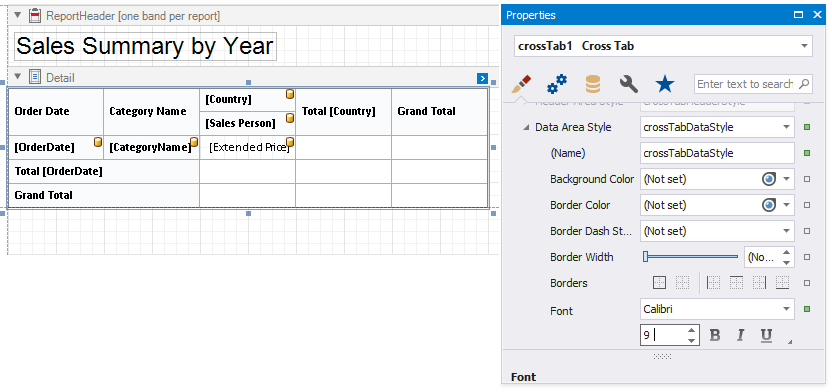This screenshot has height=392, width=832.
Task: Click the property marker beside Border Color
Action: [x=807, y=205]
